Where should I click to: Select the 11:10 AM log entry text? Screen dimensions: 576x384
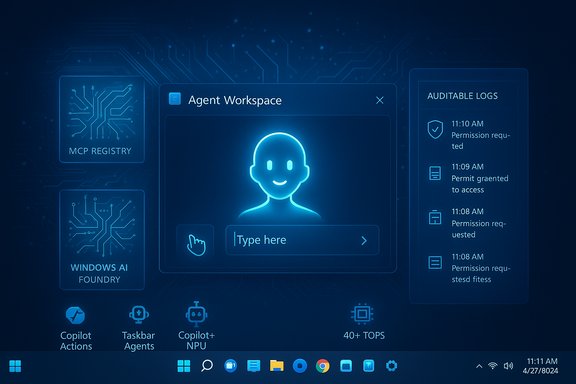pyautogui.click(x=480, y=135)
